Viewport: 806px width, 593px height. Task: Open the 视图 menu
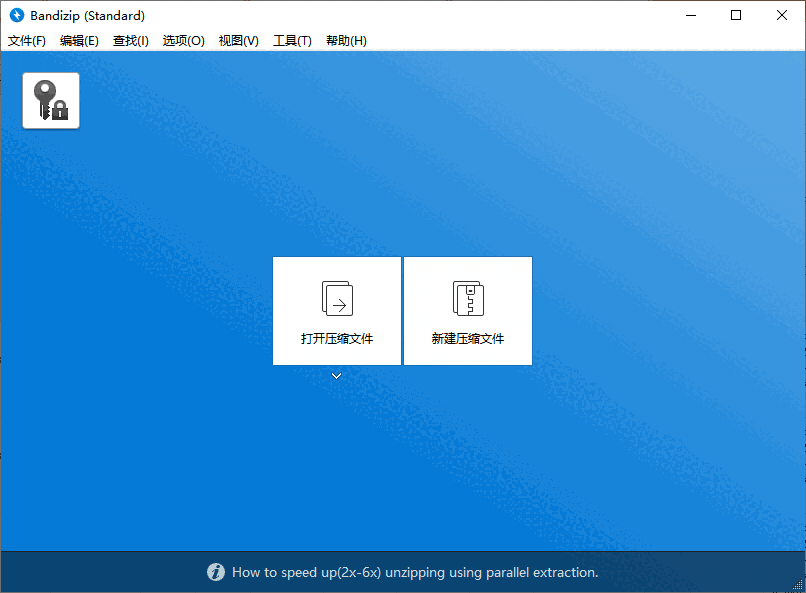coord(238,40)
